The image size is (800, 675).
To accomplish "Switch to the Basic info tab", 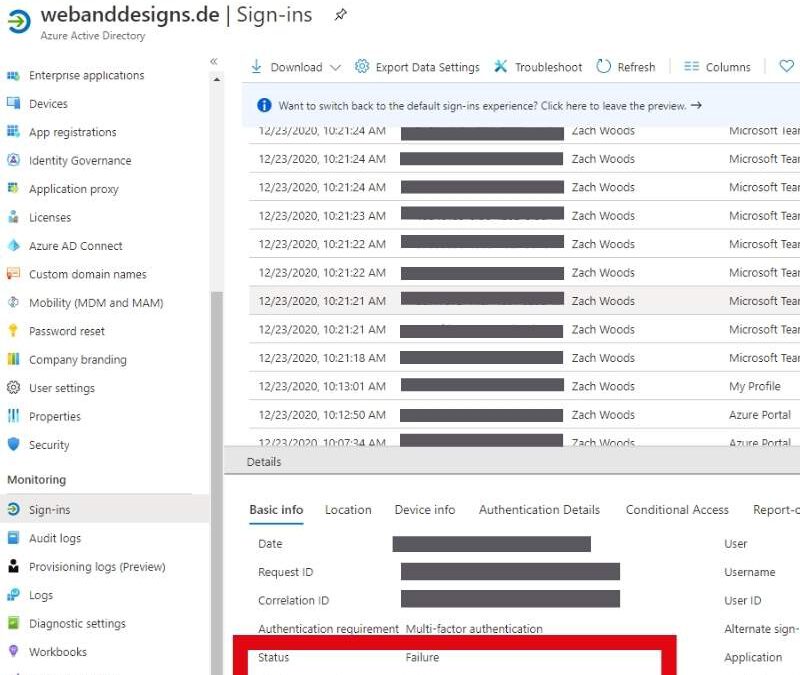I will click(276, 510).
